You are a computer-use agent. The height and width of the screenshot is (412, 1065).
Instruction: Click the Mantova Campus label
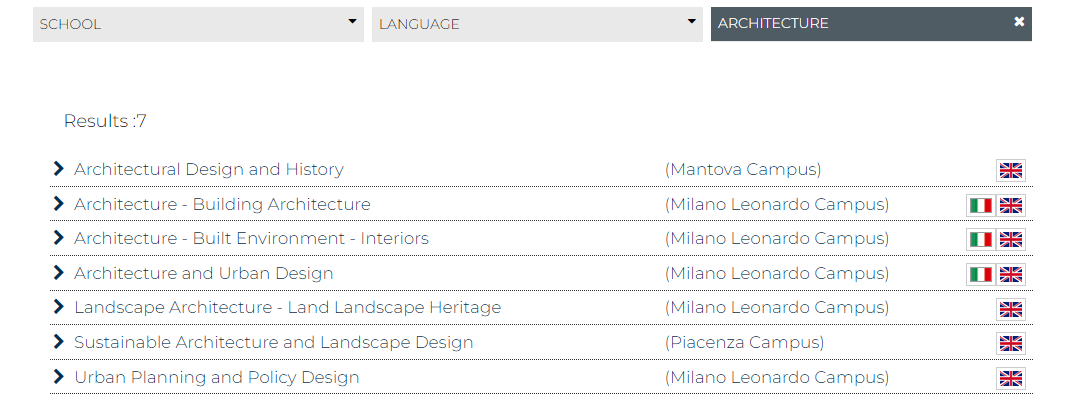coord(743,169)
